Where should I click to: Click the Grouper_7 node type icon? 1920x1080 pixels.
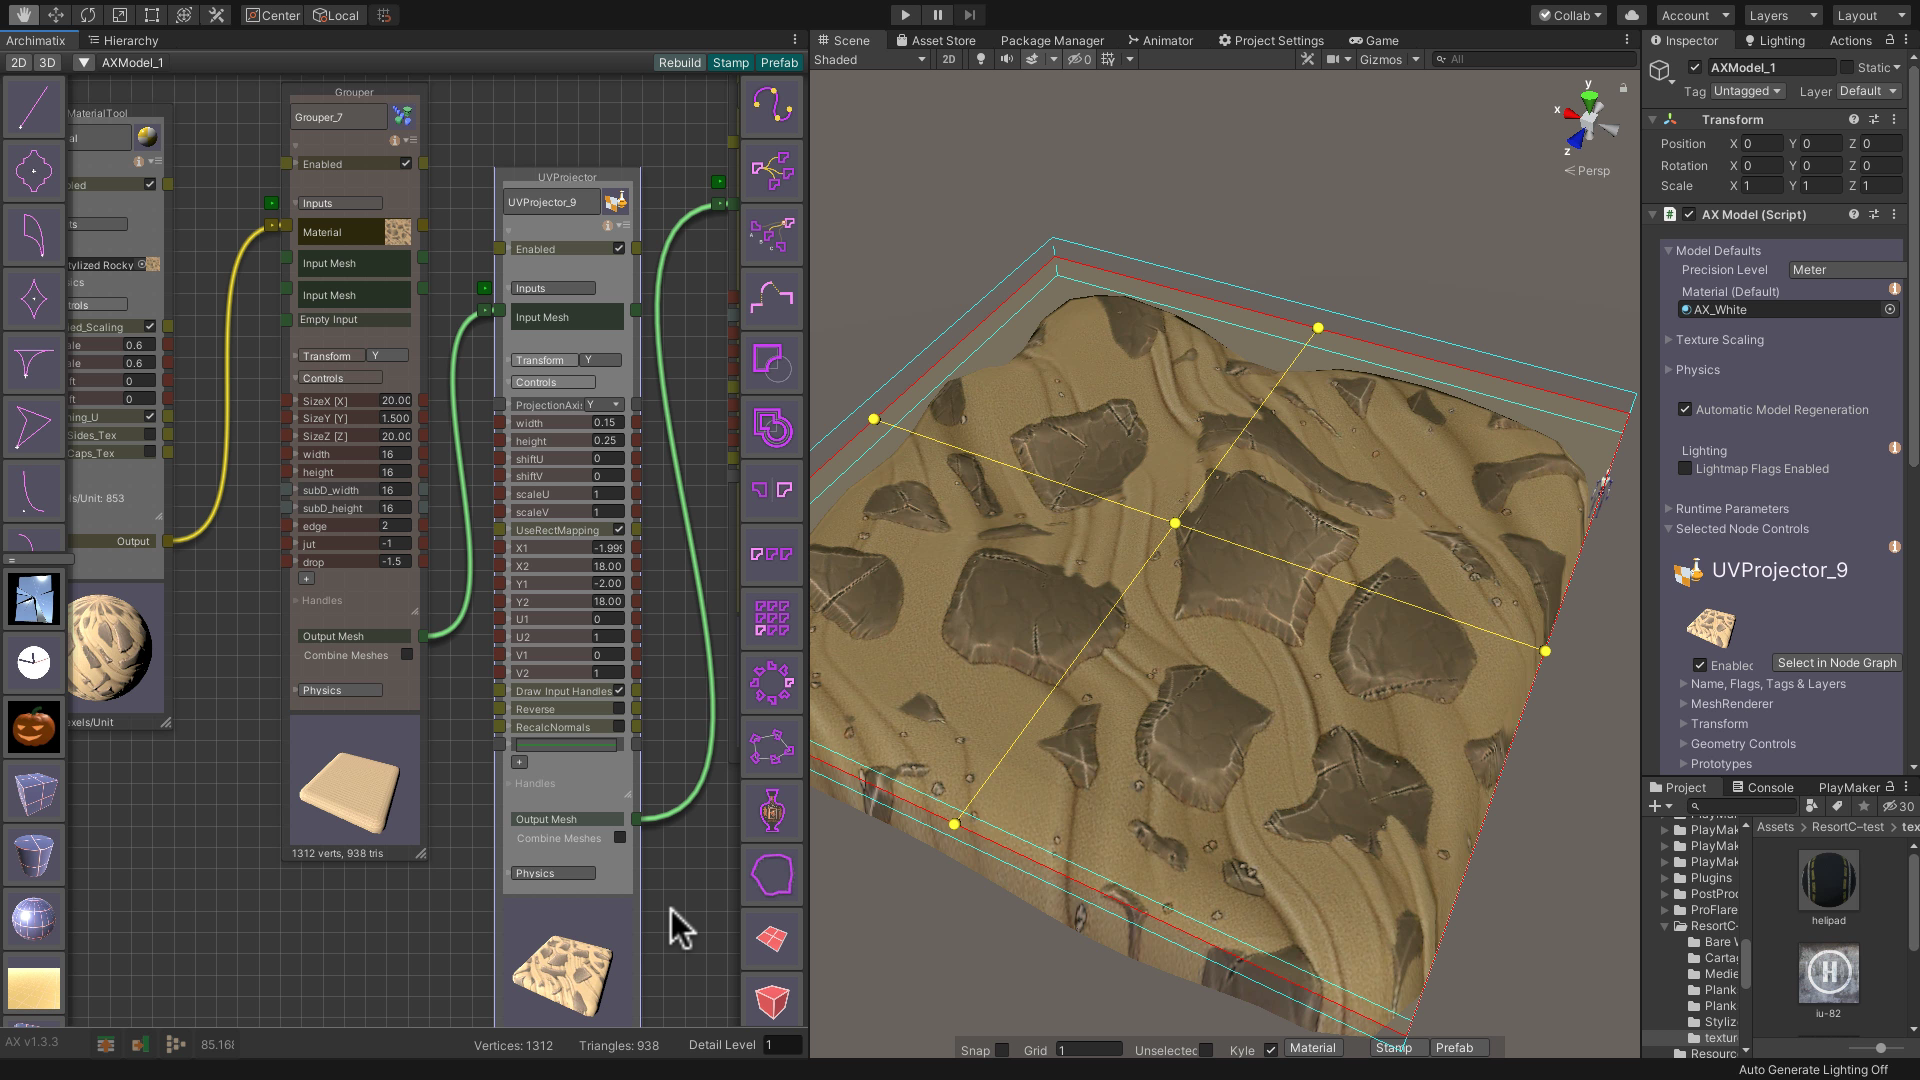[402, 117]
